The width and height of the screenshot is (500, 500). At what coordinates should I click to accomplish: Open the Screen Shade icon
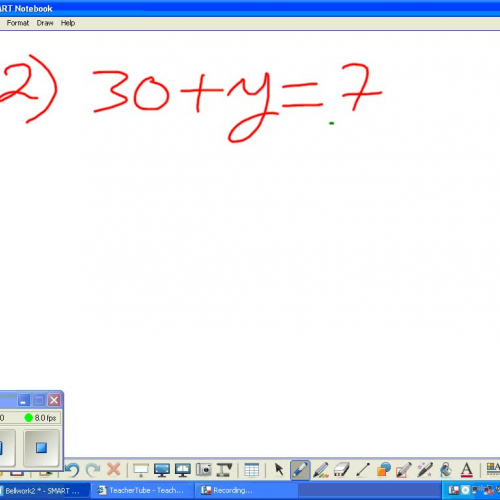click(141, 470)
